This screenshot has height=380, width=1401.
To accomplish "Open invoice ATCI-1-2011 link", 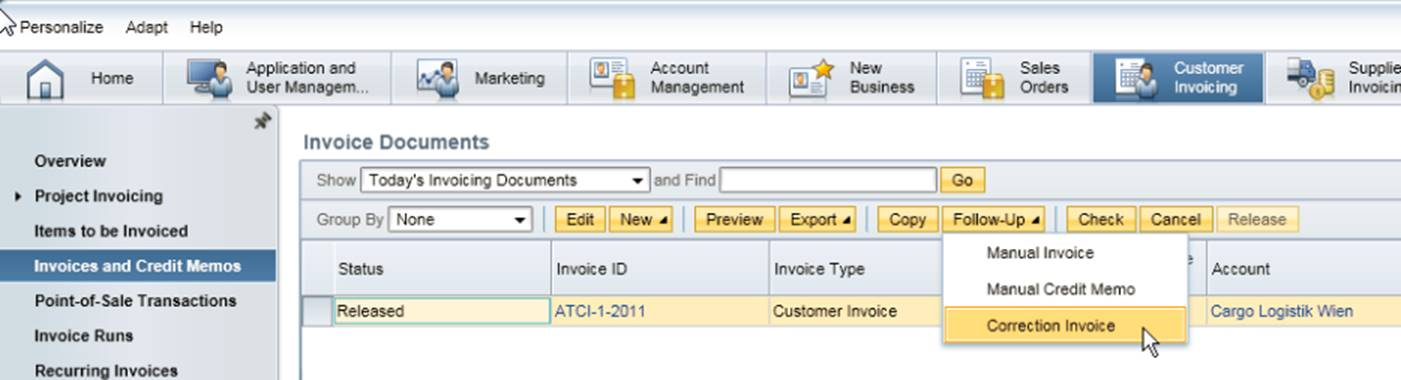I will (600, 312).
